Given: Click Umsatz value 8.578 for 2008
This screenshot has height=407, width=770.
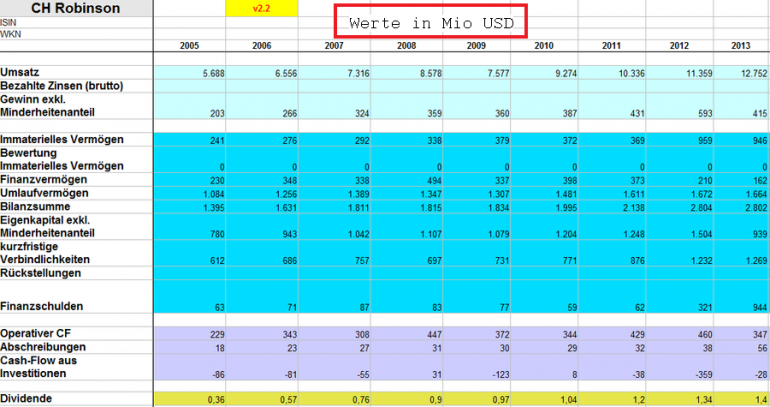Looking at the screenshot, I should click(431, 74).
